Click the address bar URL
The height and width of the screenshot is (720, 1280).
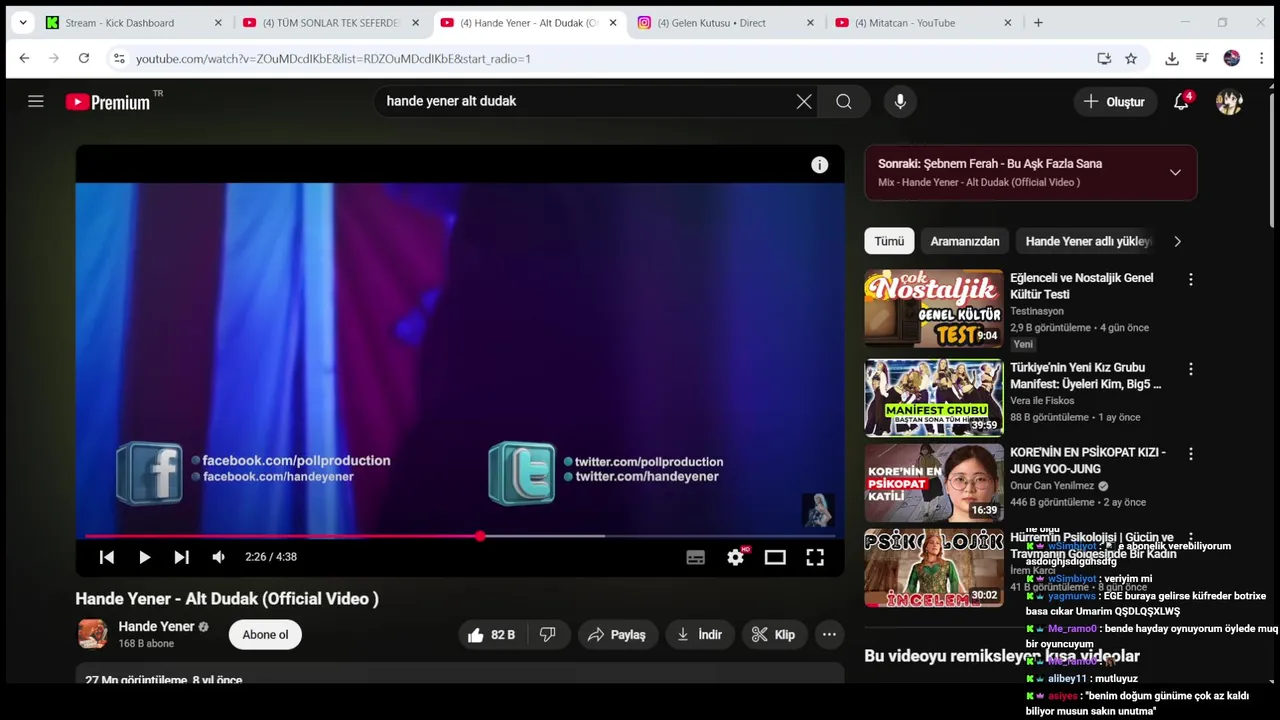pyautogui.click(x=333, y=58)
